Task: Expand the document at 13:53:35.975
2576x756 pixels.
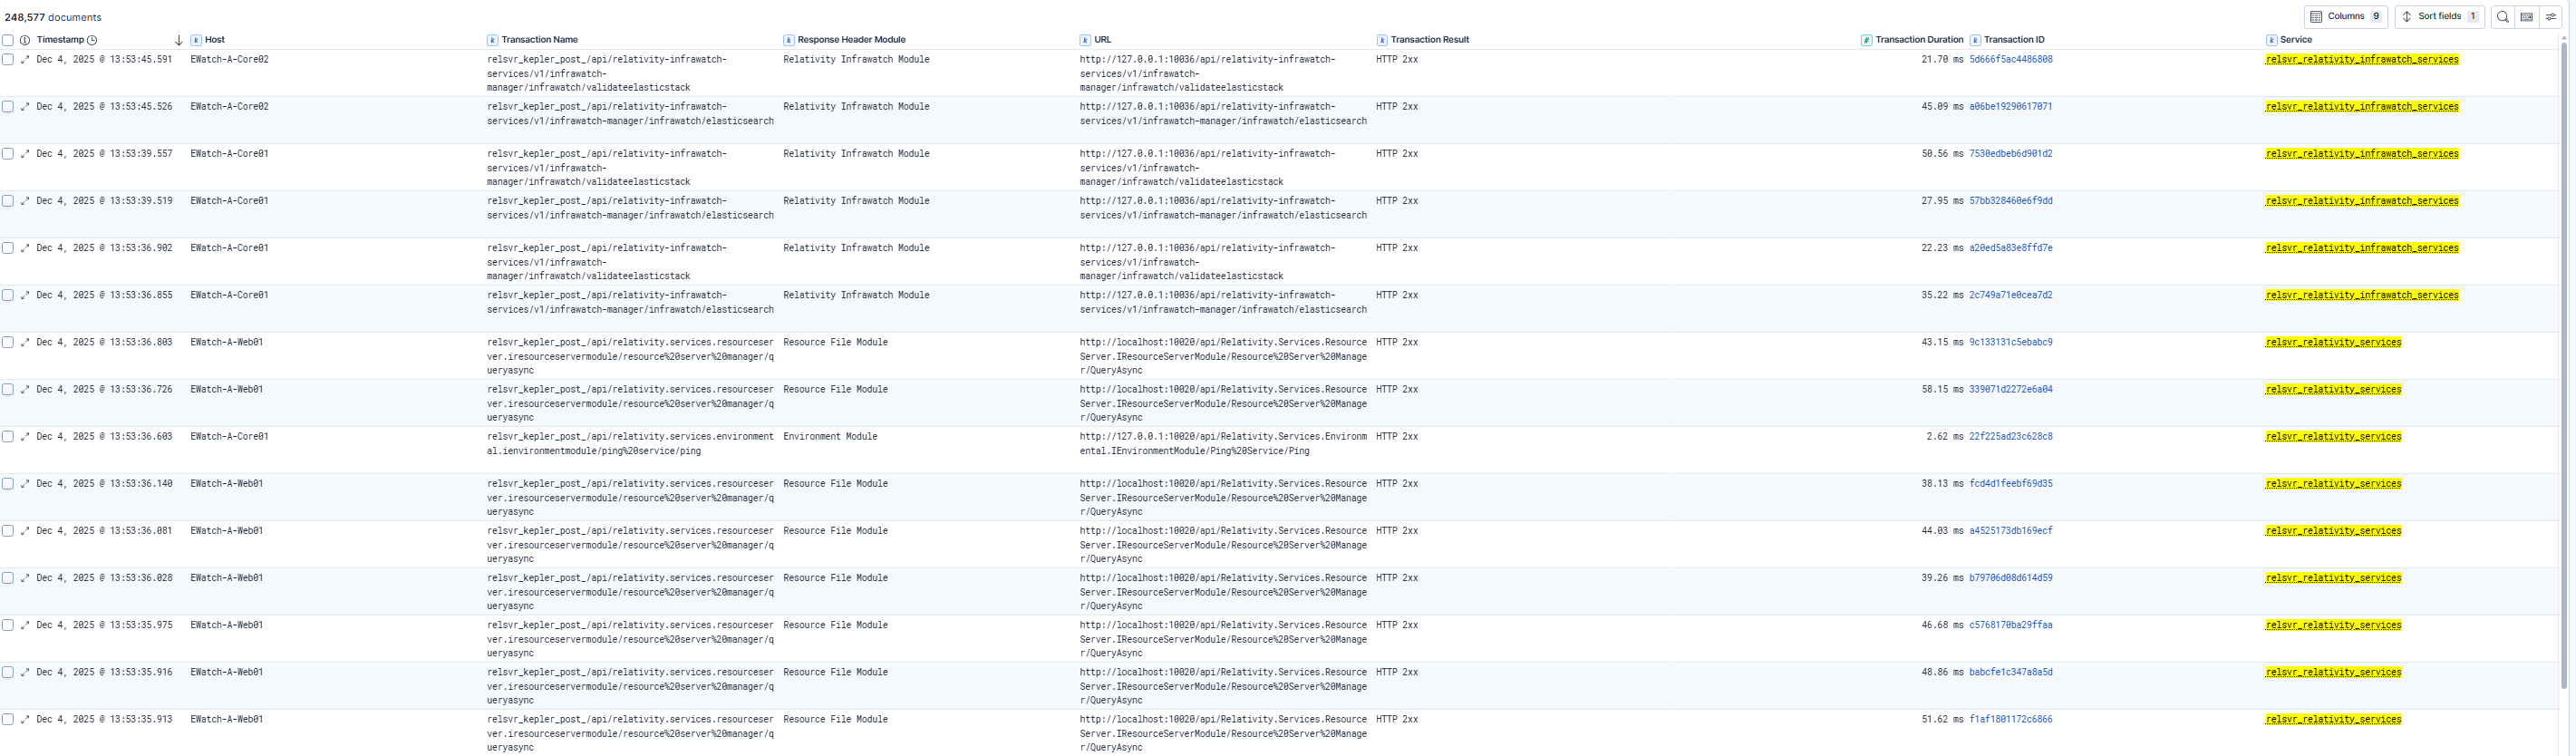Action: pyautogui.click(x=25, y=625)
